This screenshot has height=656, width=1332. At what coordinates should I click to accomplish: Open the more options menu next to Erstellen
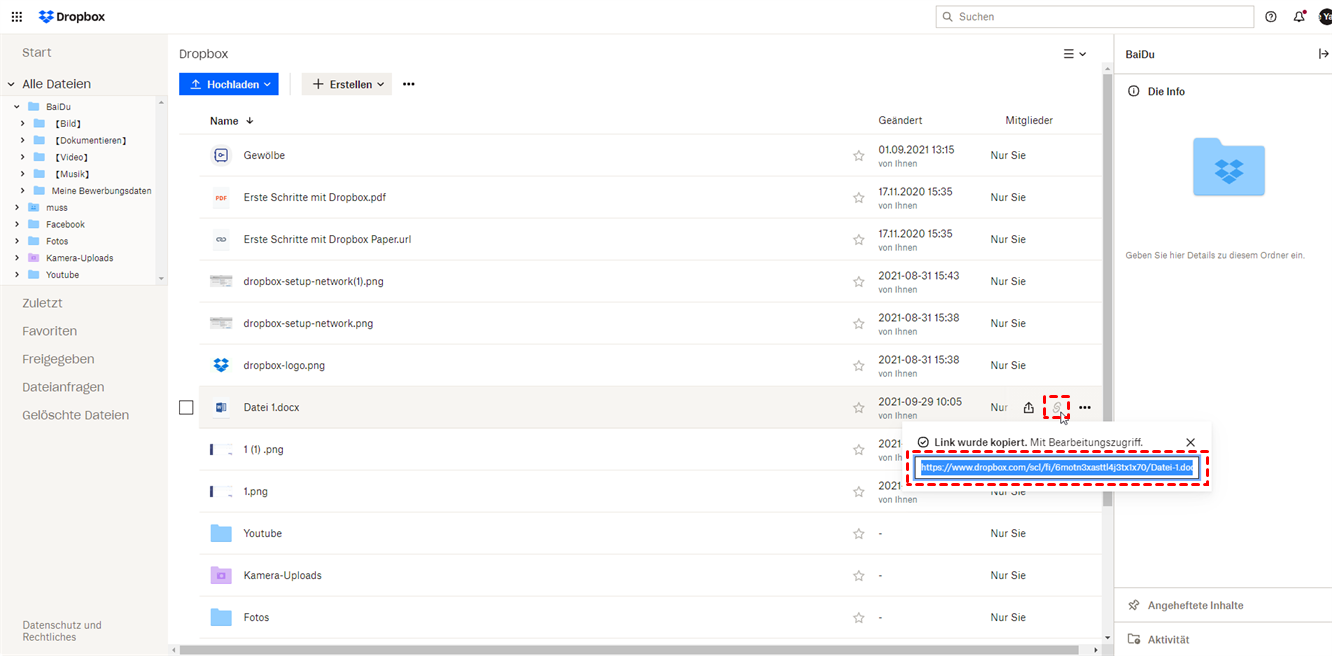coord(409,84)
